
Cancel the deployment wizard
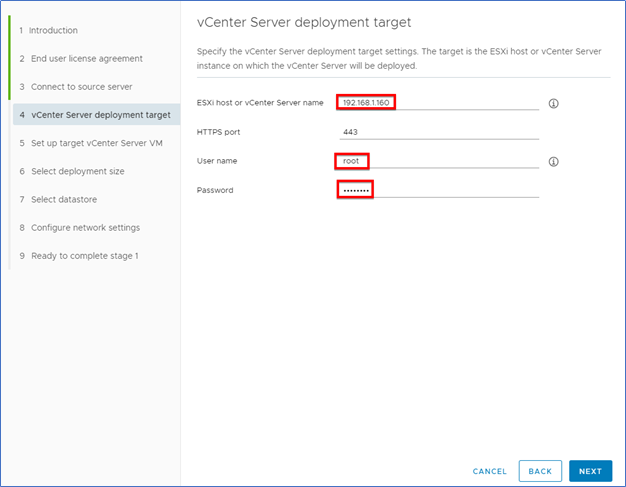(x=489, y=471)
